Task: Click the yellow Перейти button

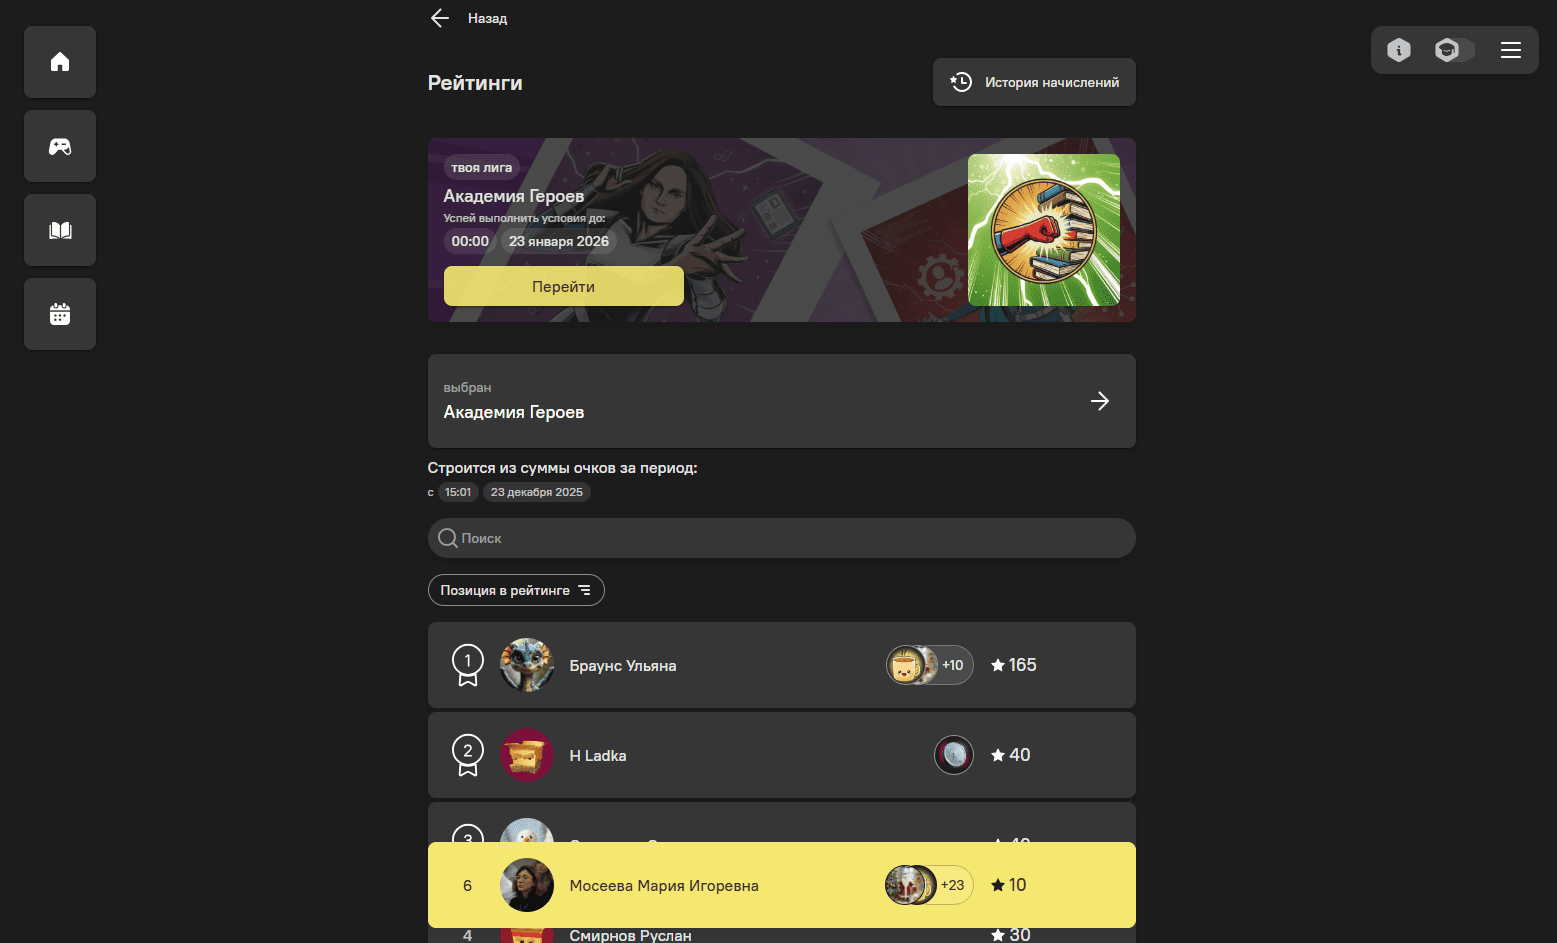Action: 564,286
